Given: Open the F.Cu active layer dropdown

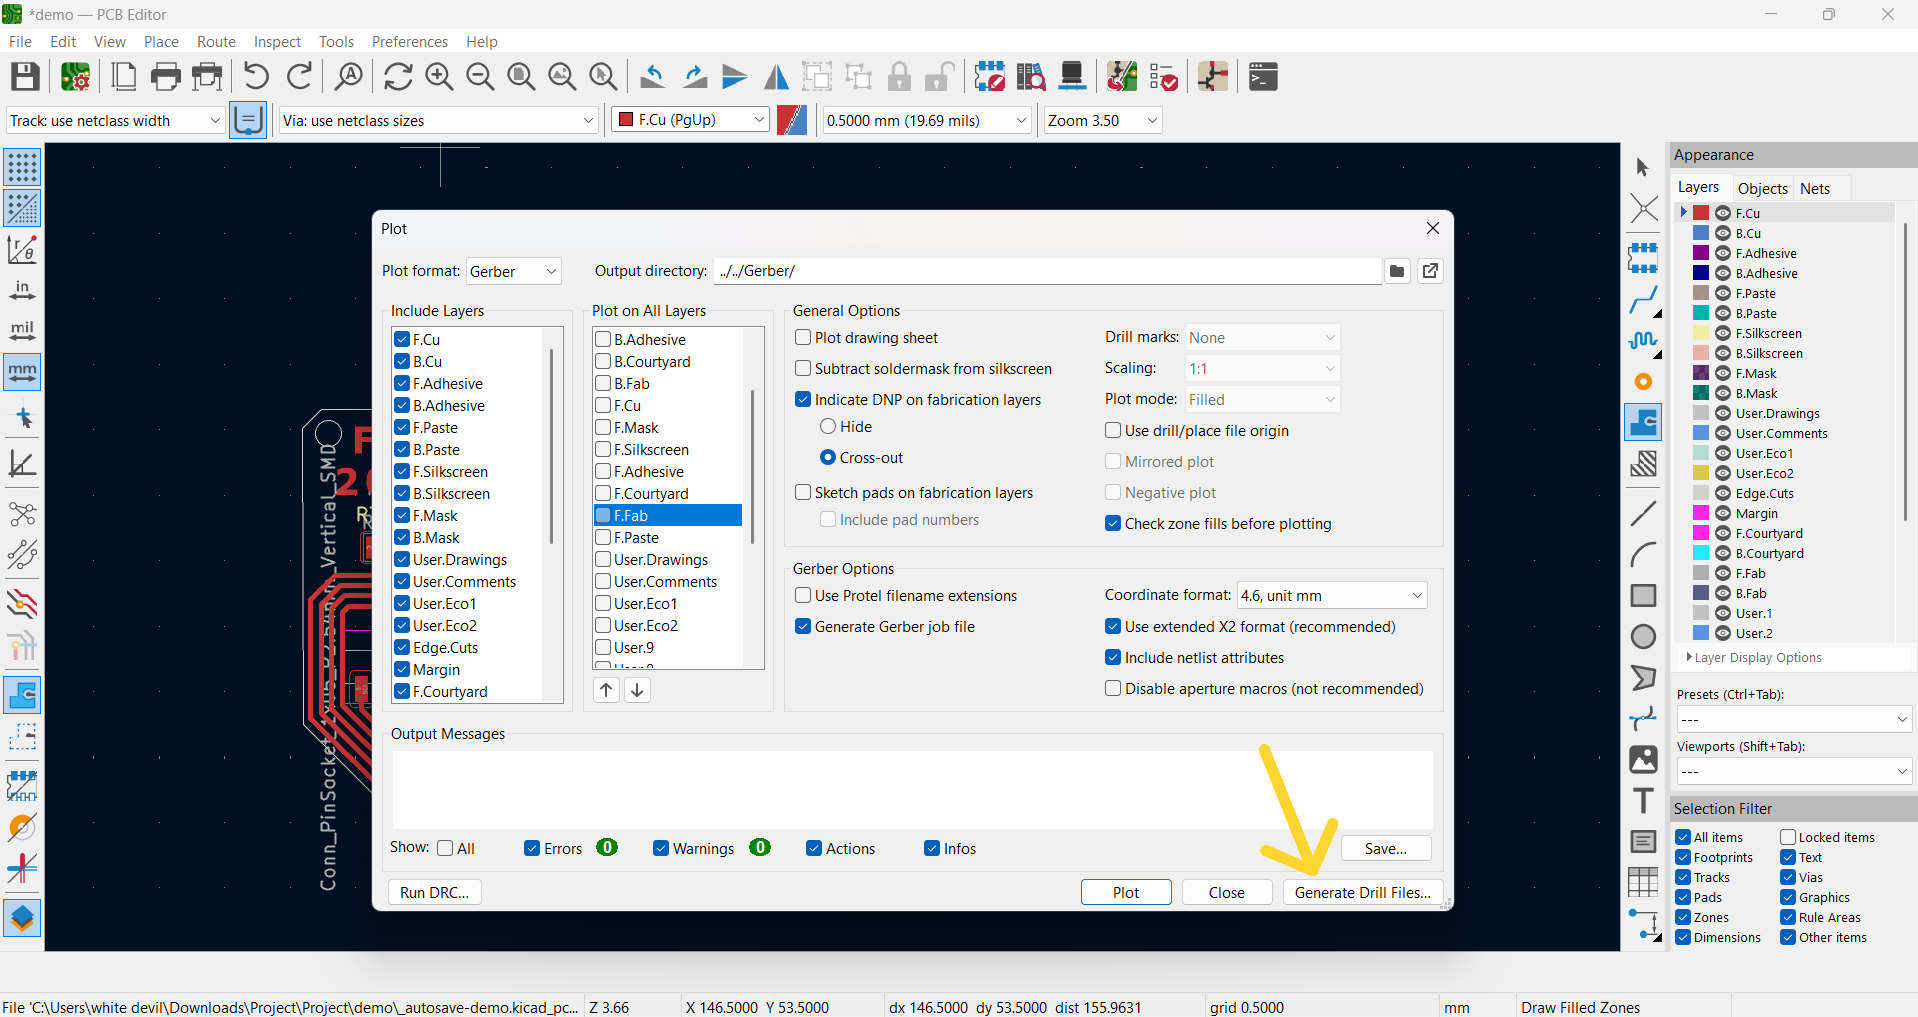Looking at the screenshot, I should (x=691, y=120).
